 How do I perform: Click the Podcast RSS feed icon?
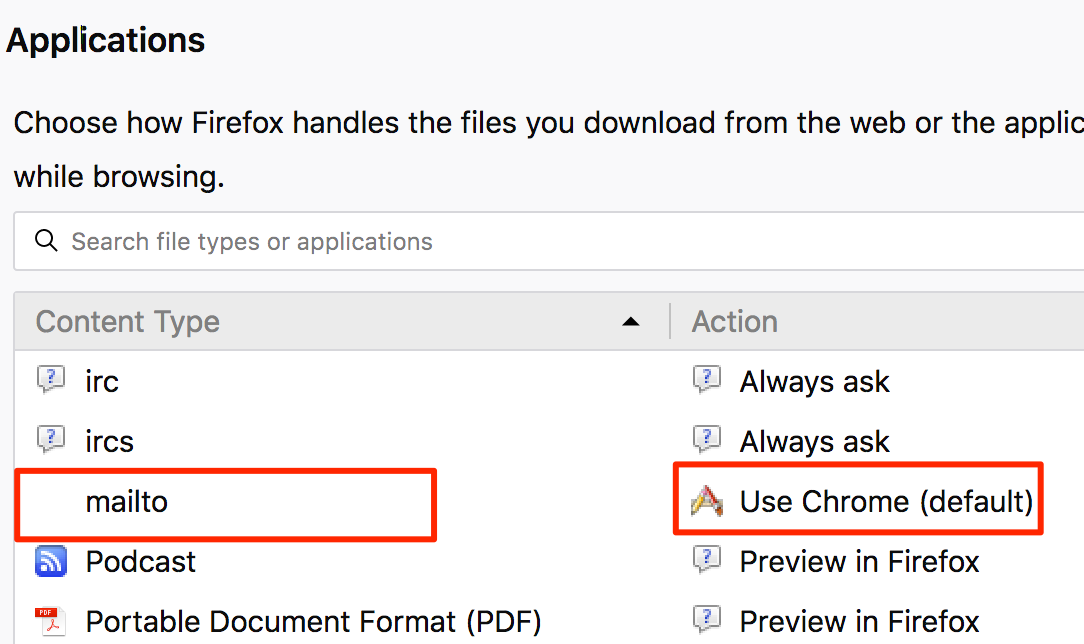coord(50,562)
